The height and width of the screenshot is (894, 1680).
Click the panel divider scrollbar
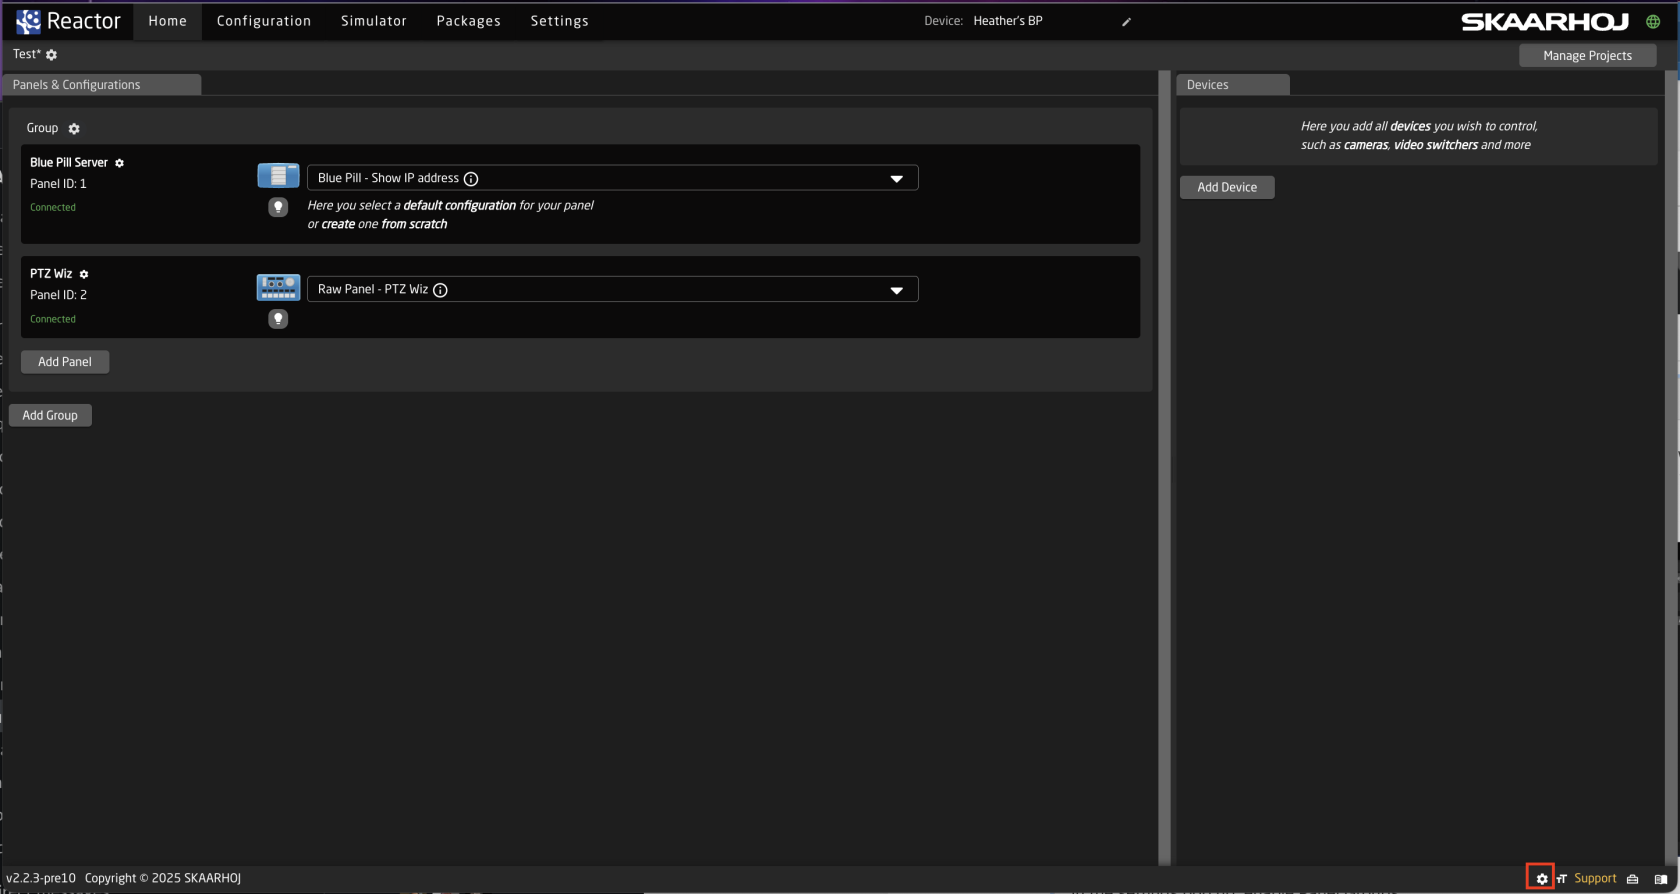(x=1164, y=468)
